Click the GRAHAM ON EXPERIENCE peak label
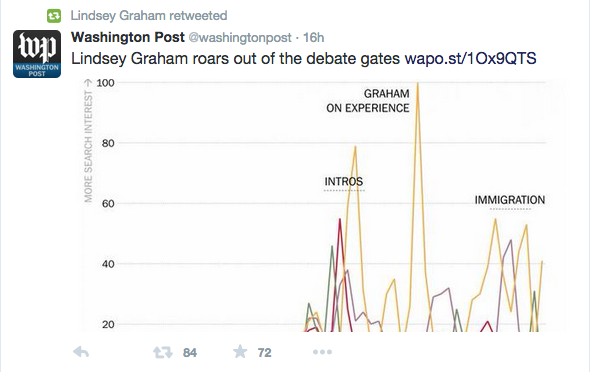This screenshot has height=372, width=590. [368, 101]
